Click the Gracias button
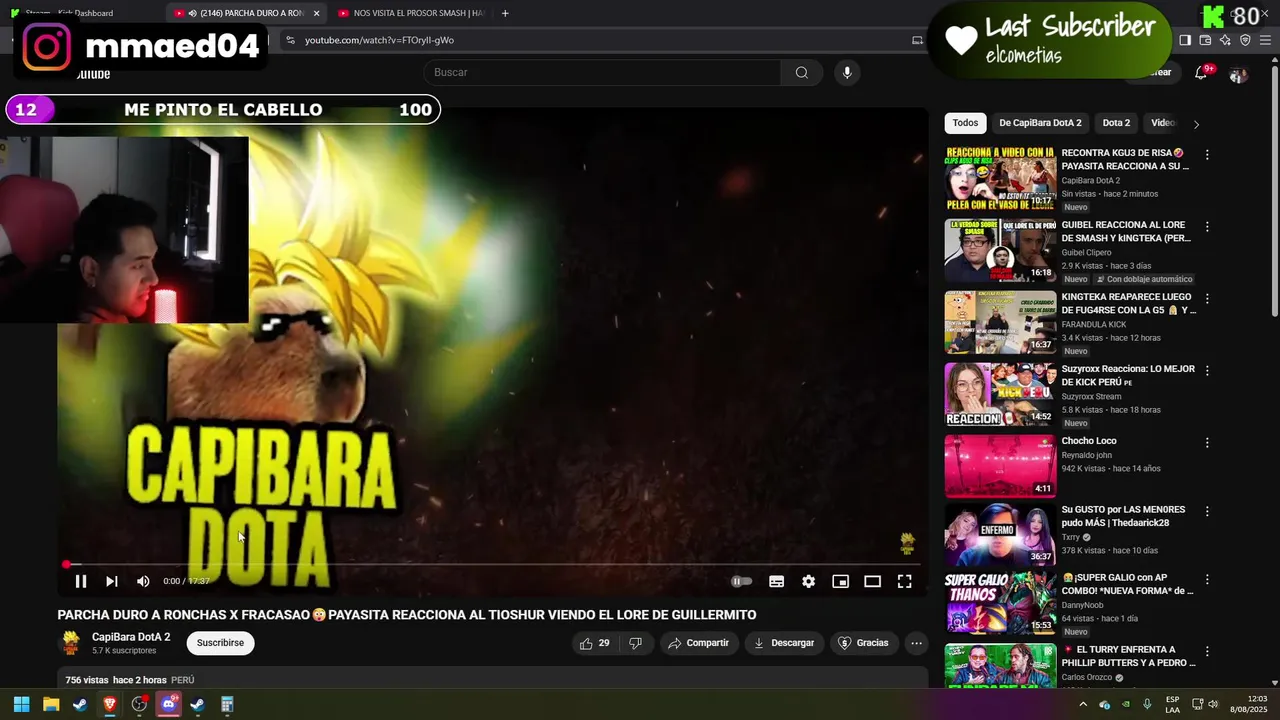Screen dimensions: 1280x720 (x=863, y=643)
